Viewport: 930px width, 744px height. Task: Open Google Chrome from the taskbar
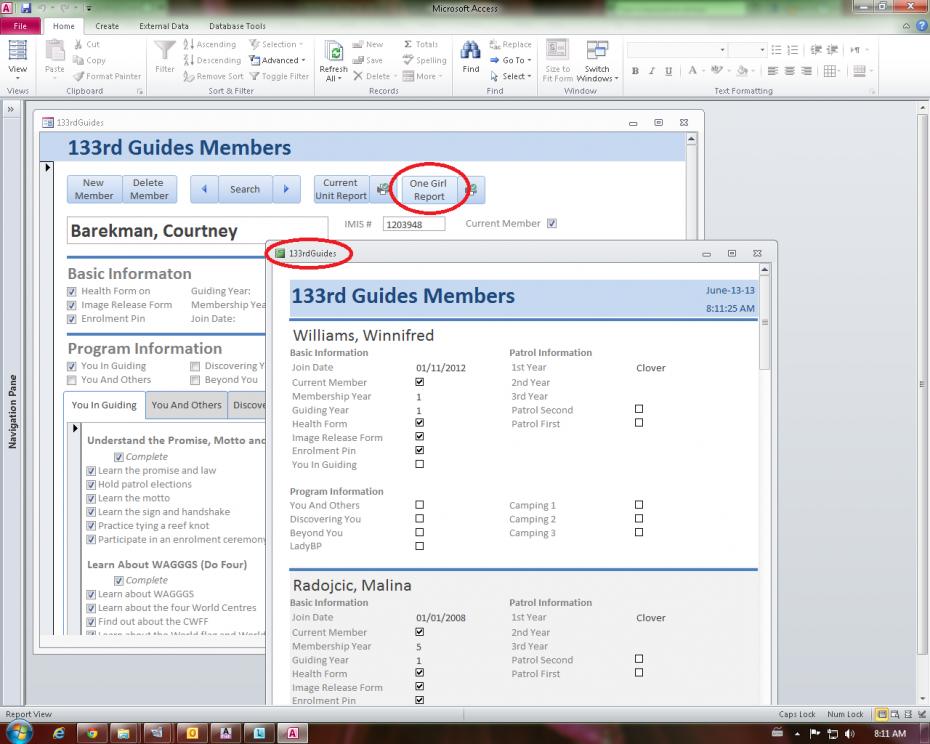pos(91,733)
